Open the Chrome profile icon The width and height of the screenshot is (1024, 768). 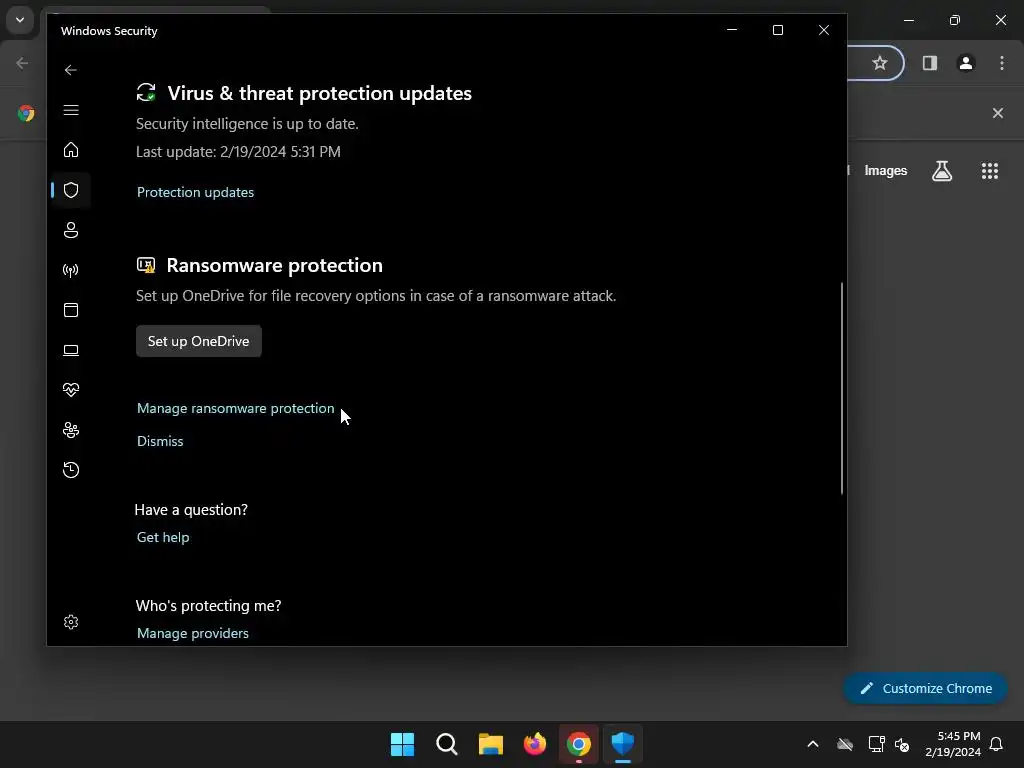point(966,63)
